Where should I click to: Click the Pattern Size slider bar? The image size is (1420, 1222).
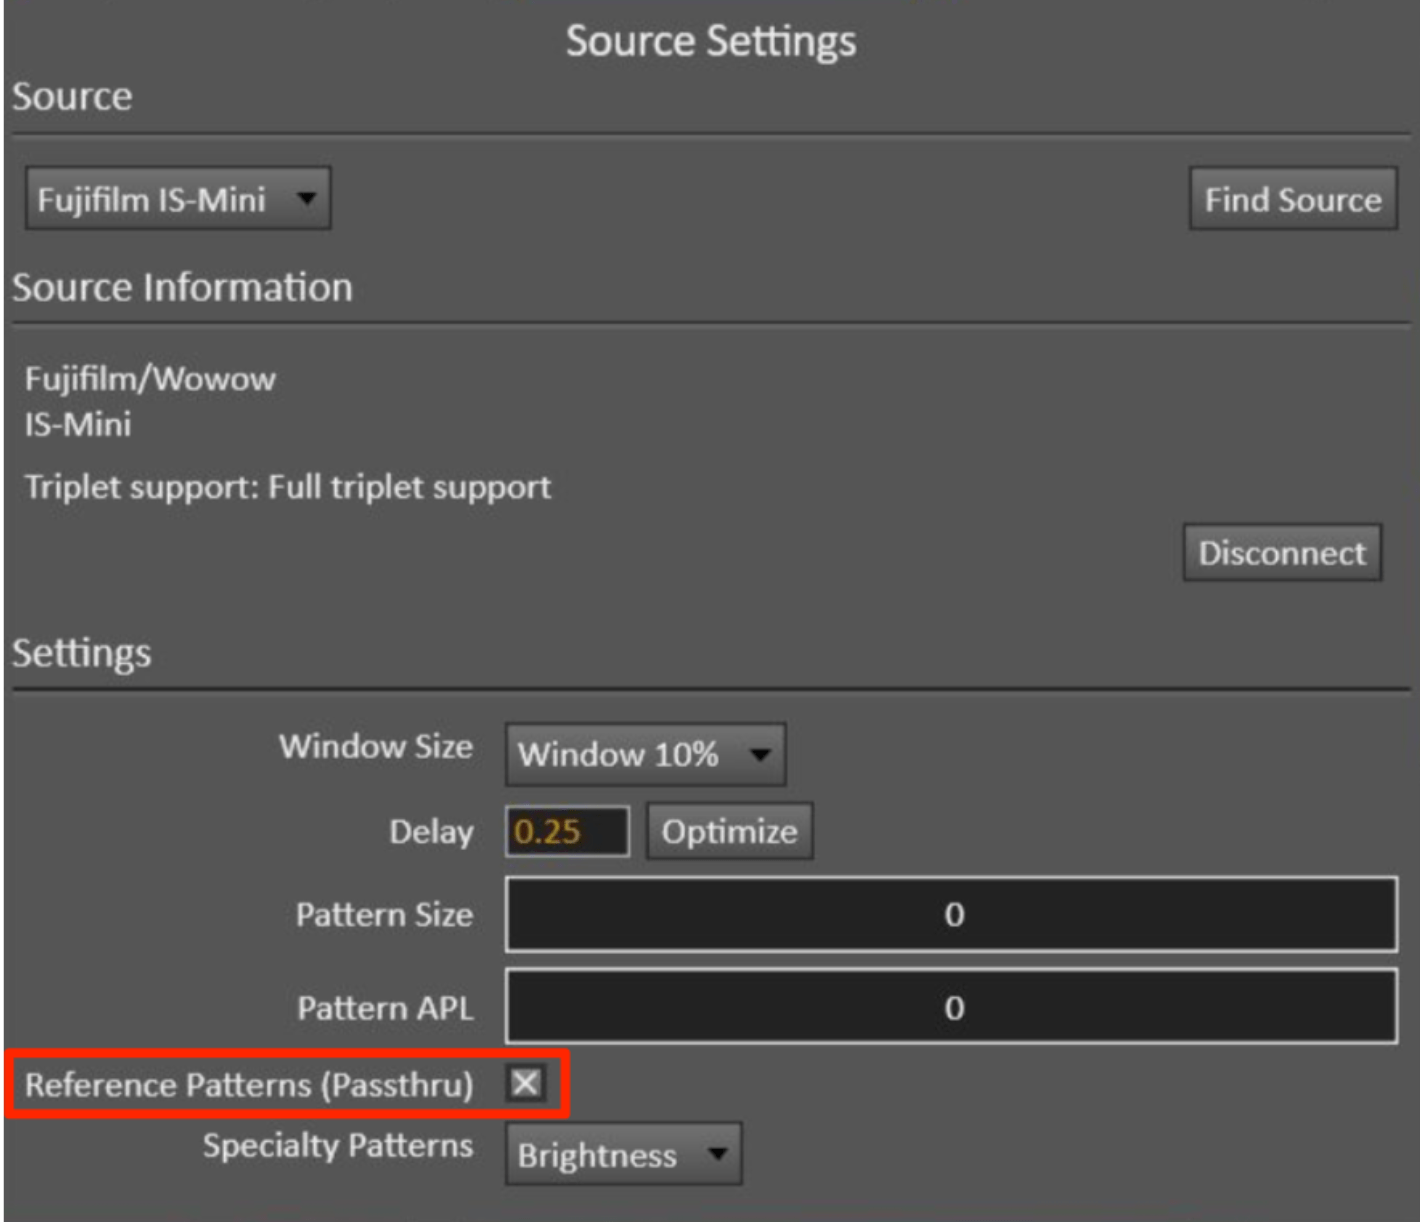951,914
